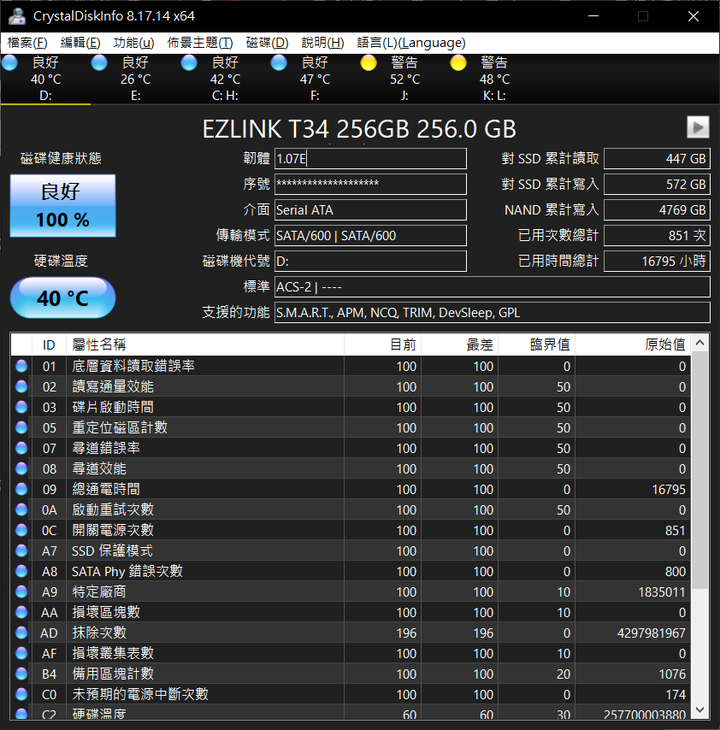Click power on count value 851 次
The image size is (720, 730).
657,236
